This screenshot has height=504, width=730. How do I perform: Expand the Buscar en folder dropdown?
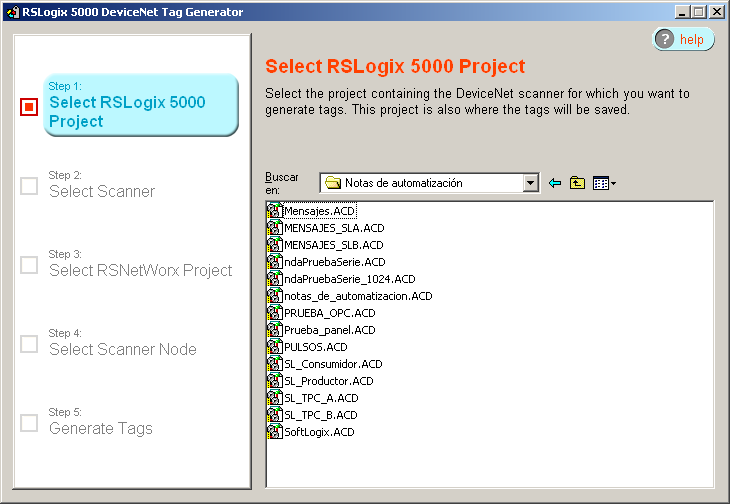tap(531, 183)
